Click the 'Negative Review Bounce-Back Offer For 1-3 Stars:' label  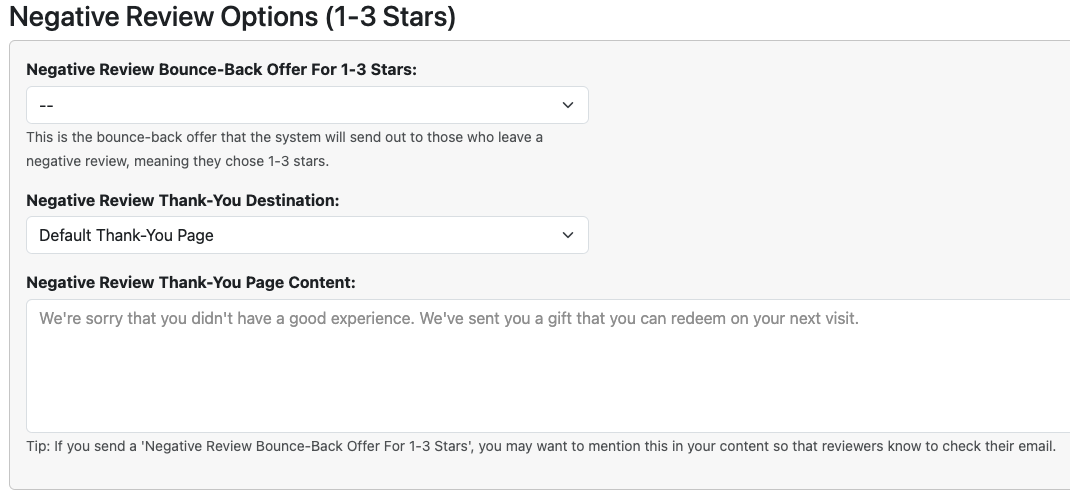tap(221, 70)
